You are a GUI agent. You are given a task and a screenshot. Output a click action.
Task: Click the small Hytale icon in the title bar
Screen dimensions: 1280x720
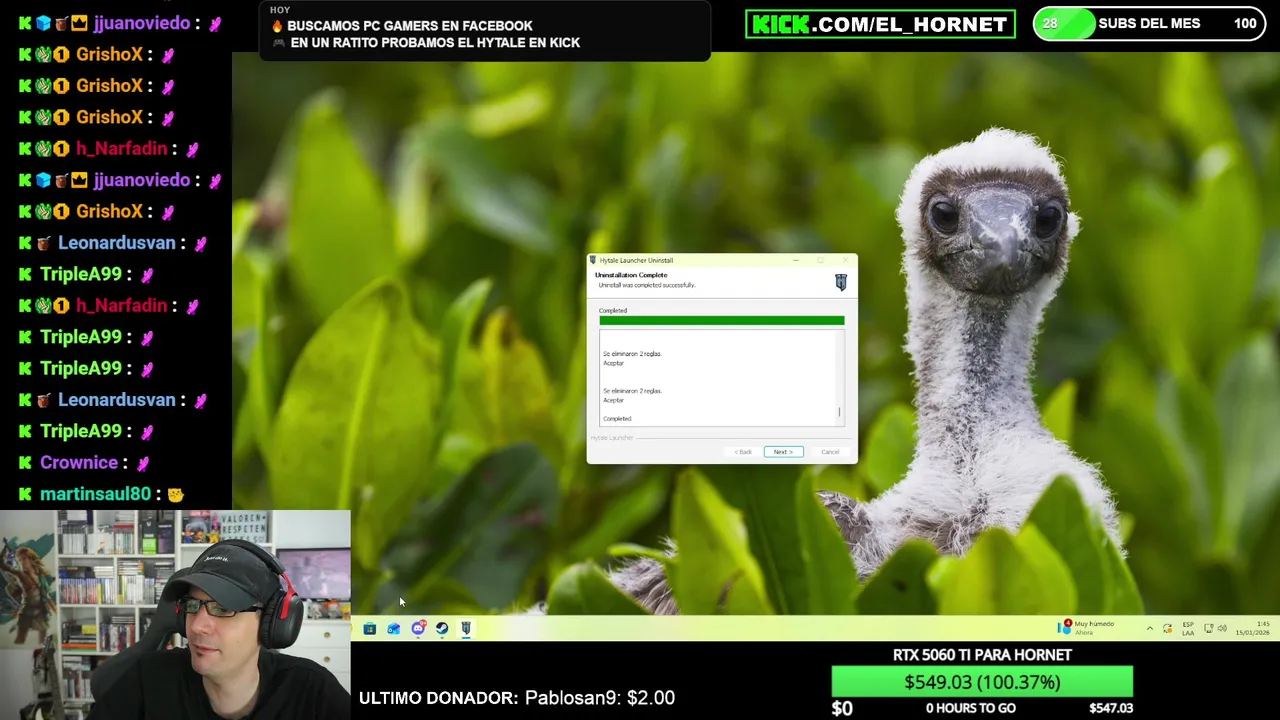(593, 260)
